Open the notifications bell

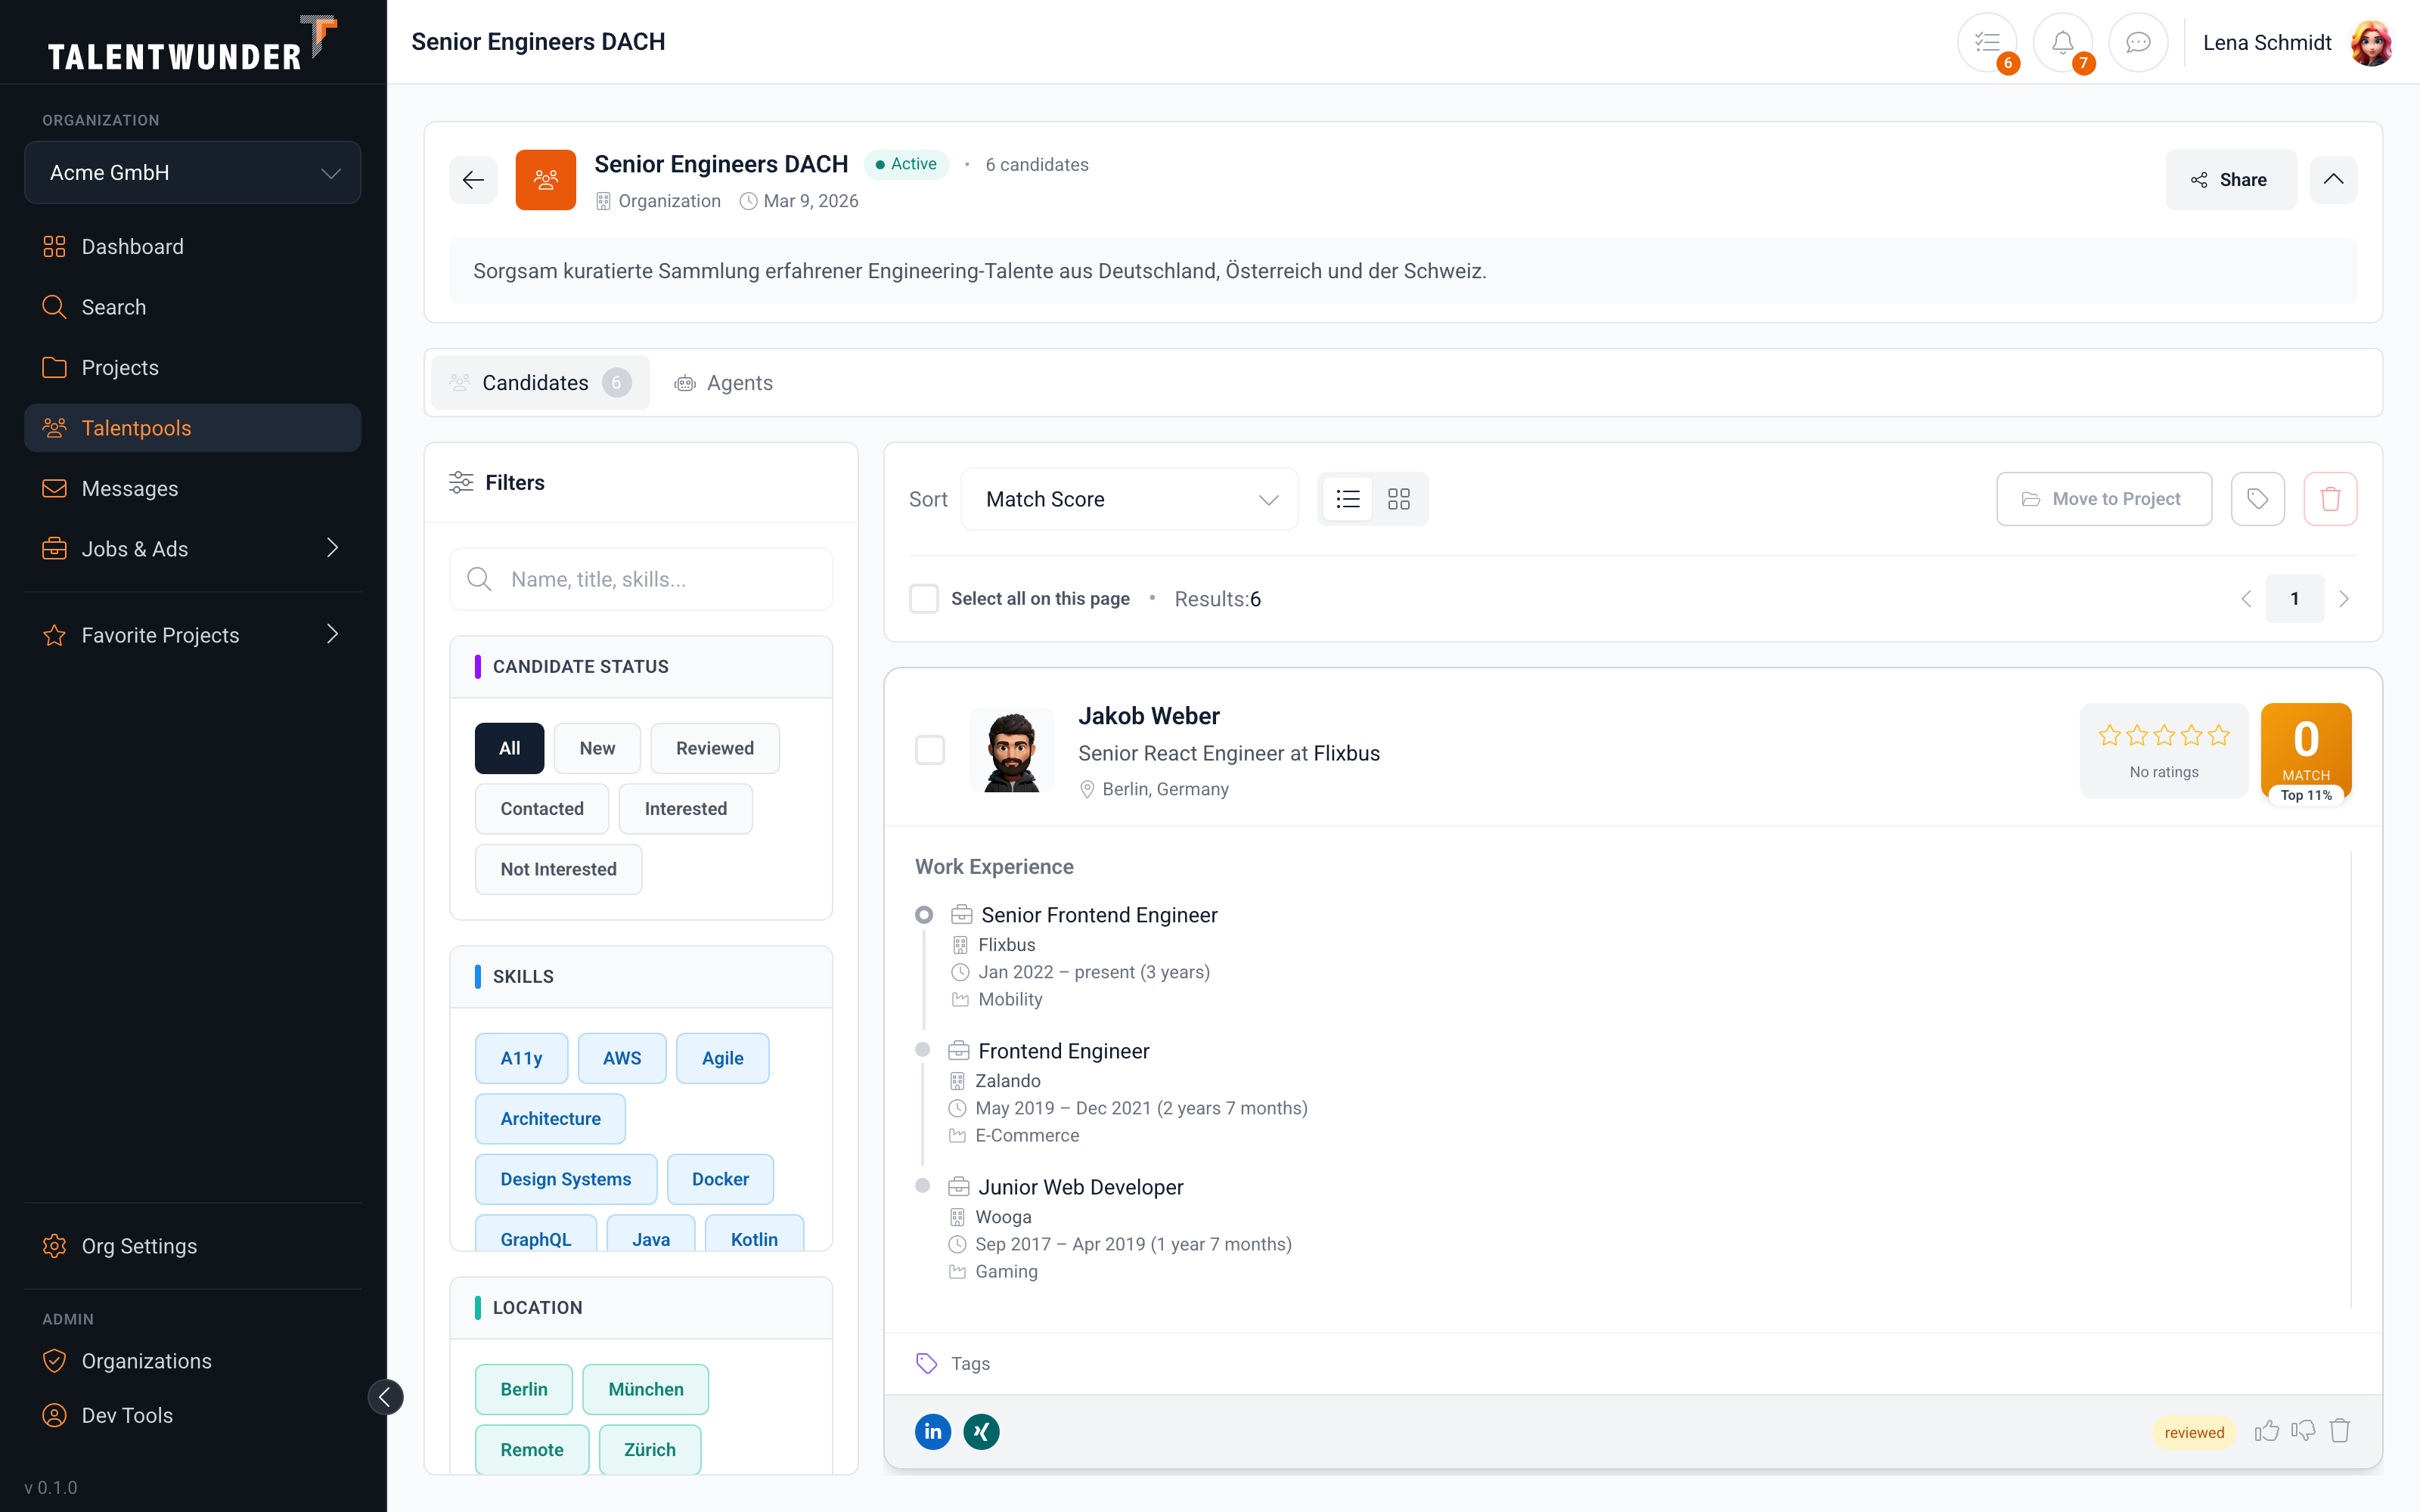tap(2062, 42)
